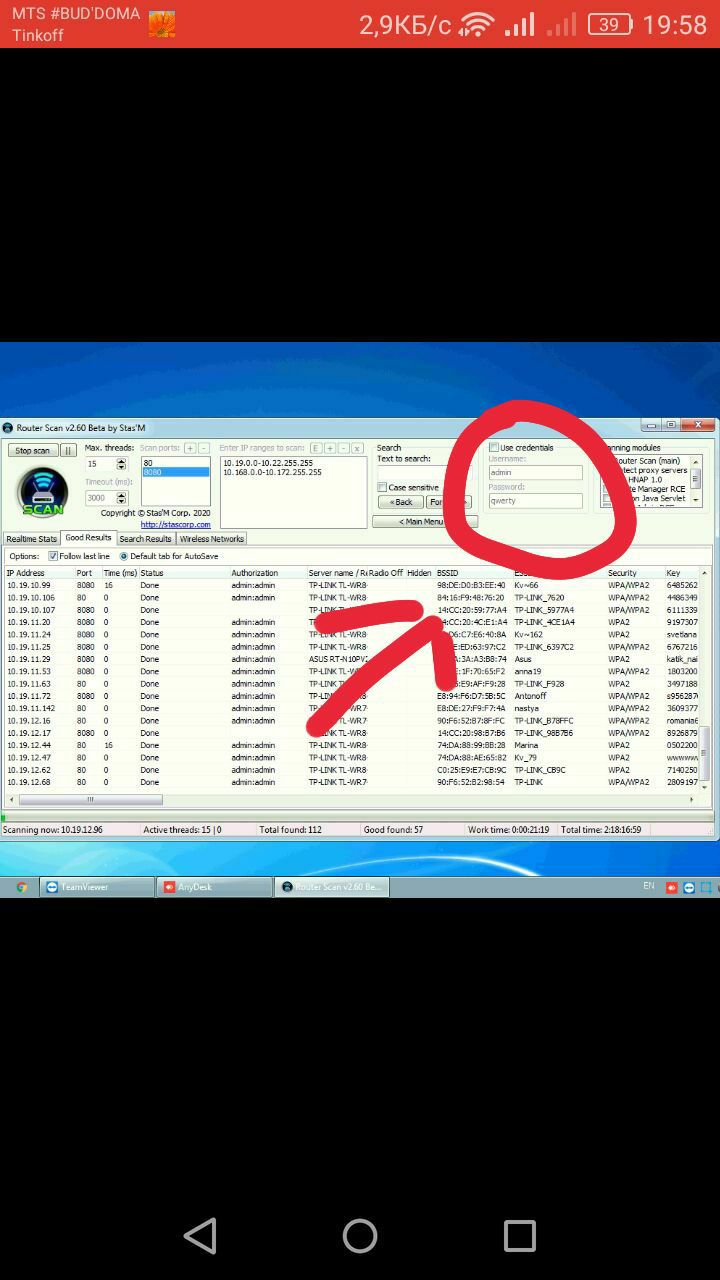Select the row with IP 10.19.11.72
Viewport: 720px width, 1280px height.
click(352, 696)
